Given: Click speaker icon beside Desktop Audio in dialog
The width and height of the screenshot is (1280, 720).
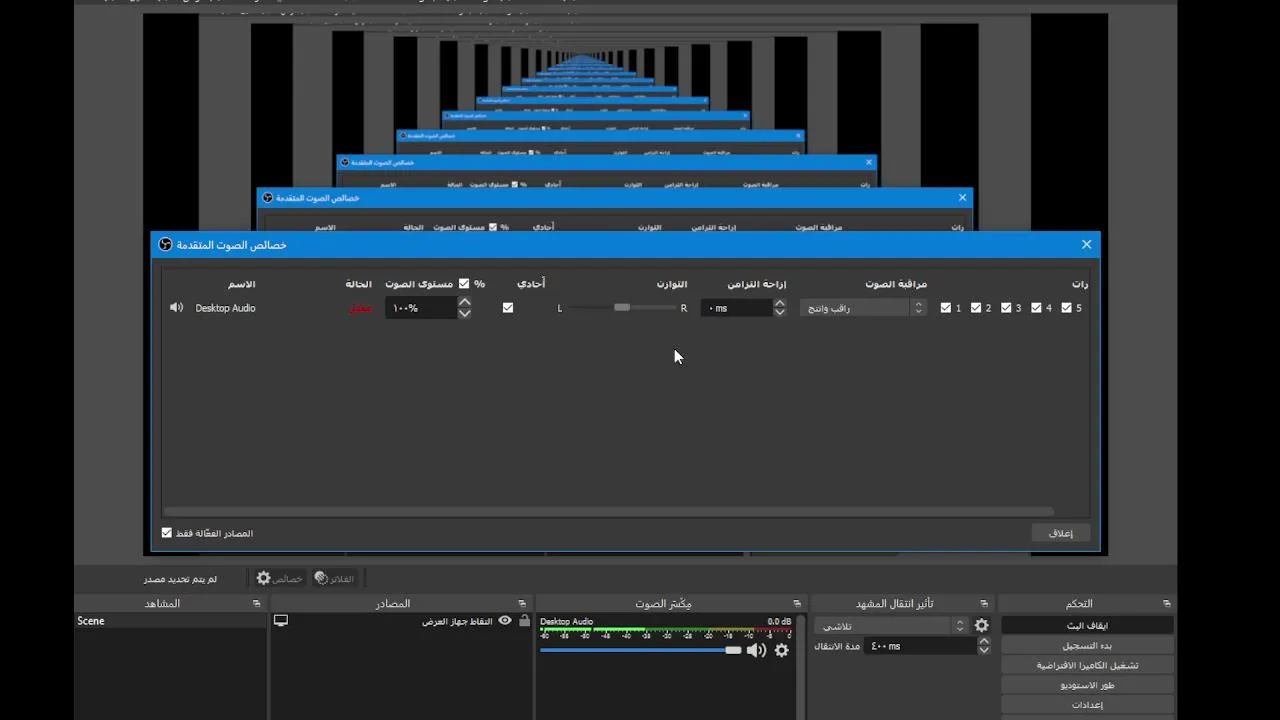Looking at the screenshot, I should [176, 308].
